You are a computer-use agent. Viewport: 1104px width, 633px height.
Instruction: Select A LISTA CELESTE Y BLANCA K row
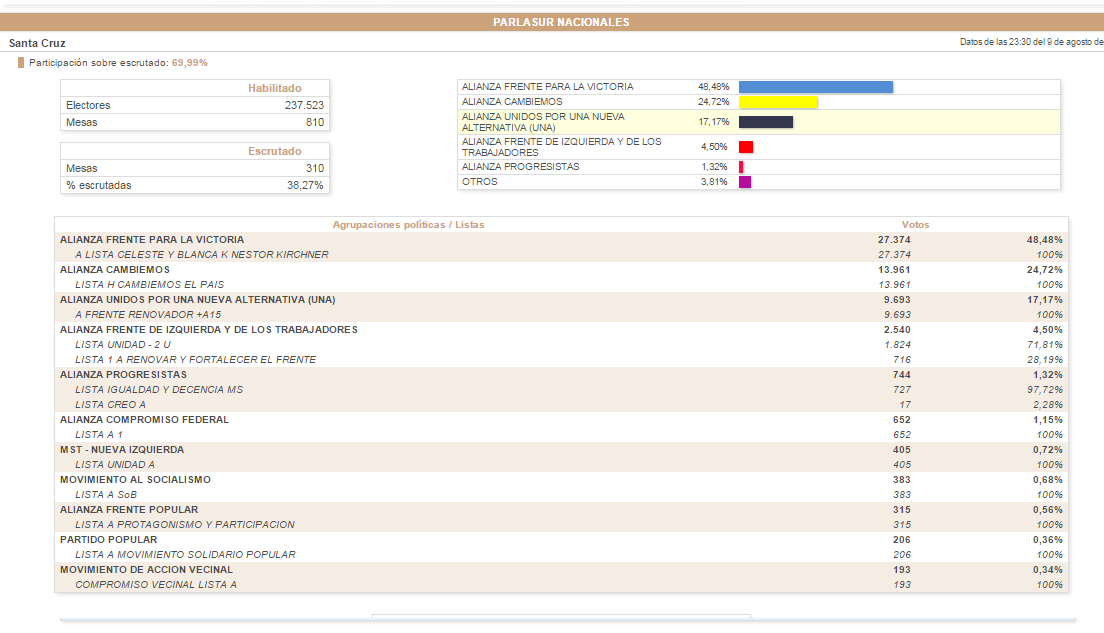[x=561, y=254]
